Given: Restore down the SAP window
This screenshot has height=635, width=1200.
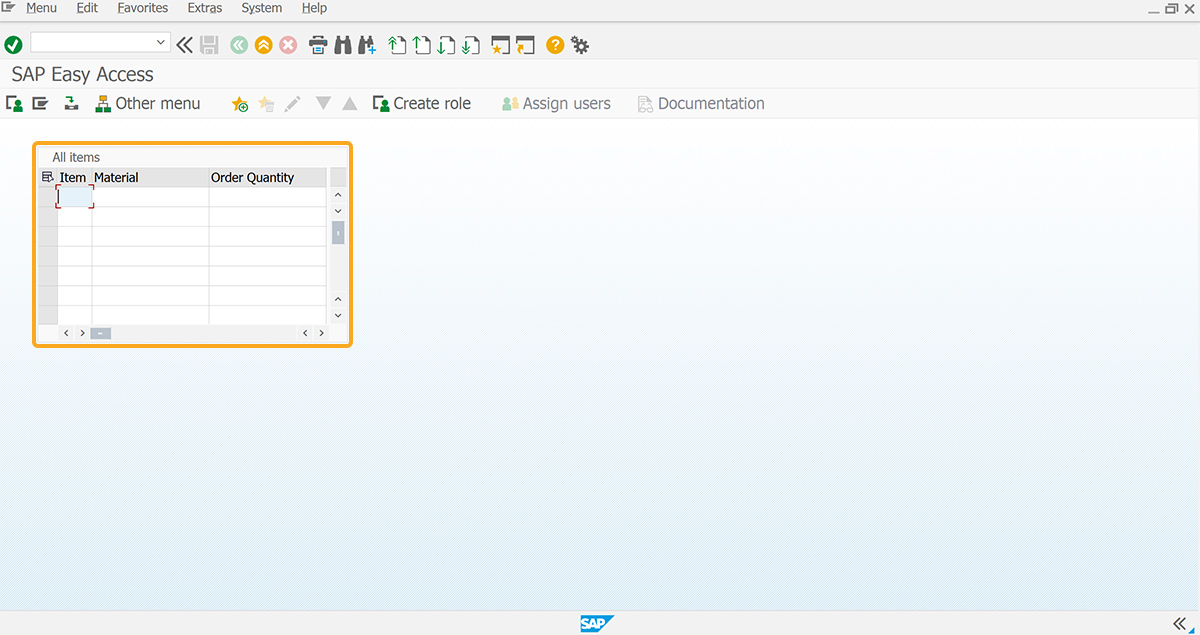Looking at the screenshot, I should pos(1171,8).
